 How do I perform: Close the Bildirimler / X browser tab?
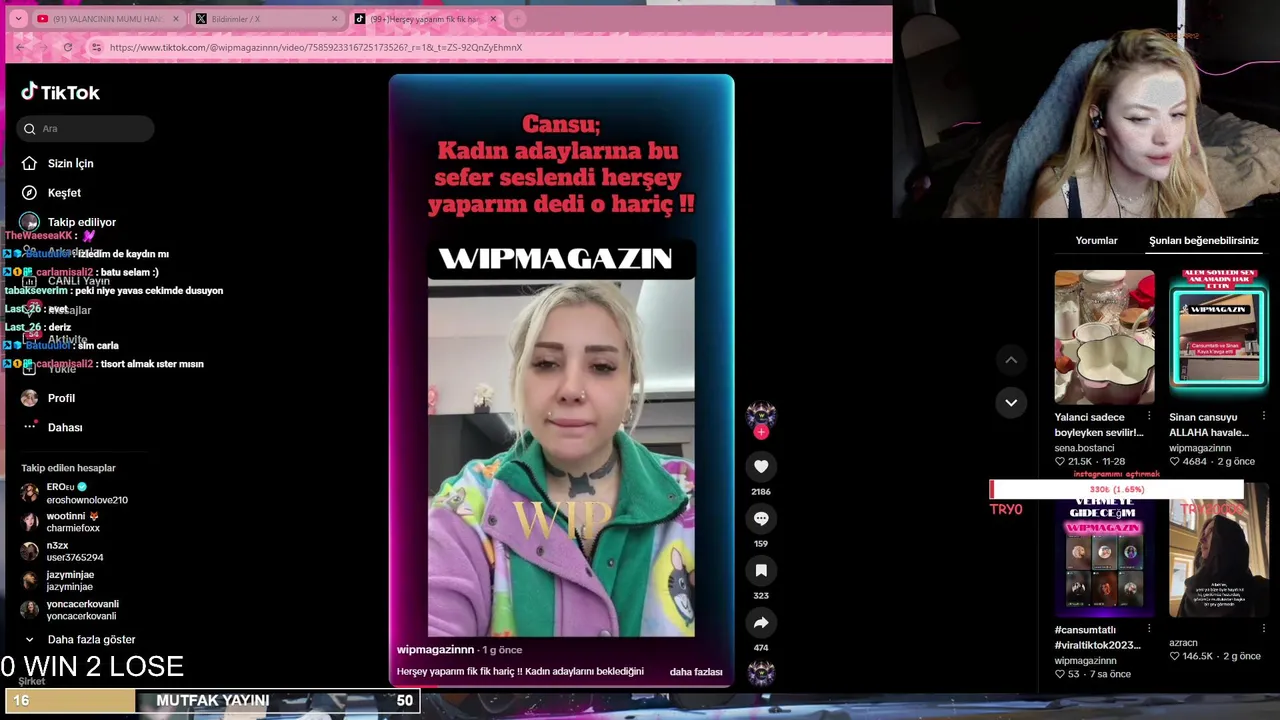pos(334,19)
